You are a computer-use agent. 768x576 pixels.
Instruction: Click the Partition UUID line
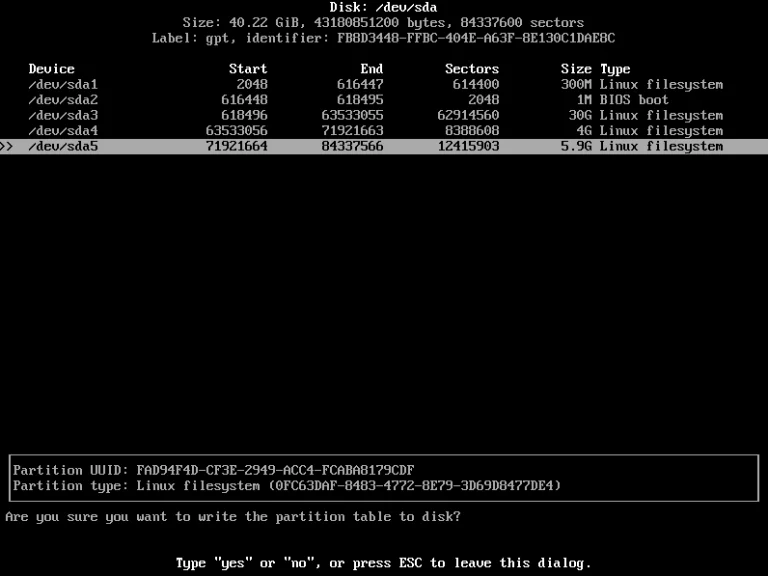pos(214,470)
